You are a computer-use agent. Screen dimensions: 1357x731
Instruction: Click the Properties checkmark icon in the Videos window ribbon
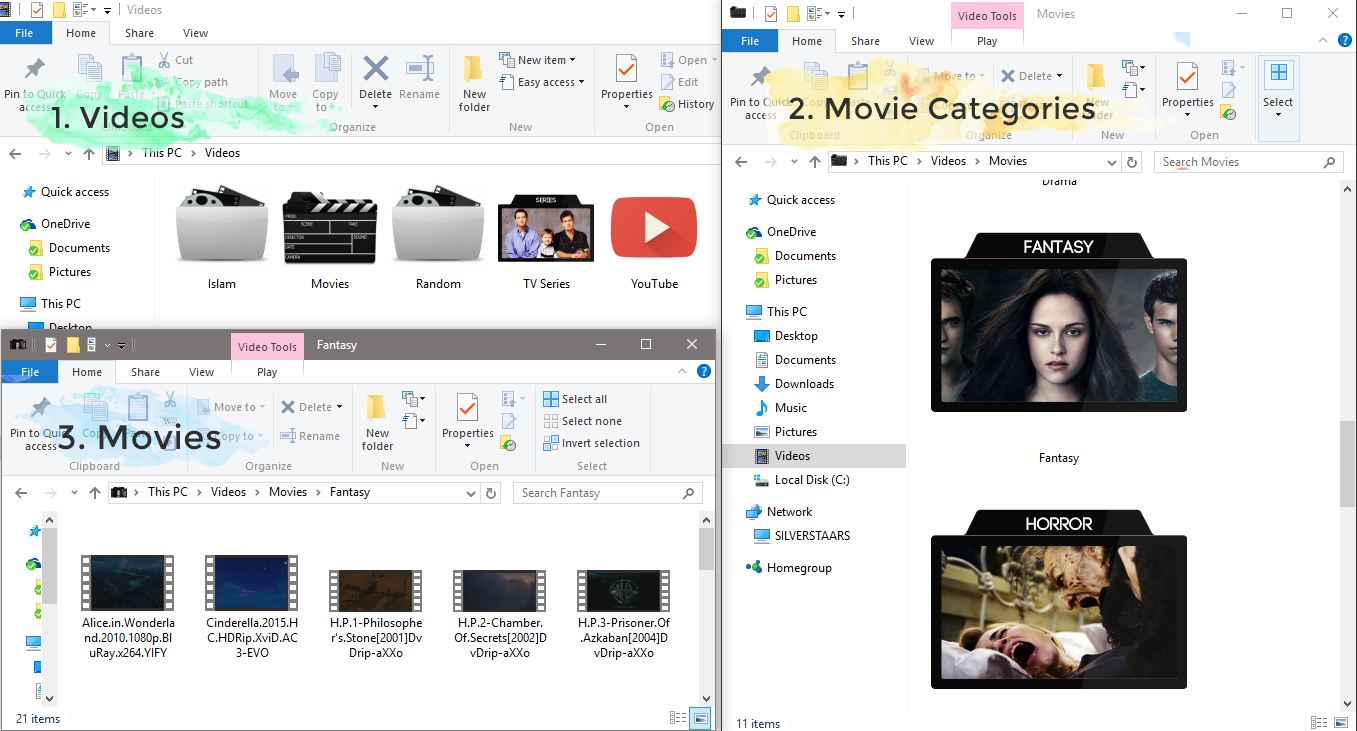click(627, 68)
